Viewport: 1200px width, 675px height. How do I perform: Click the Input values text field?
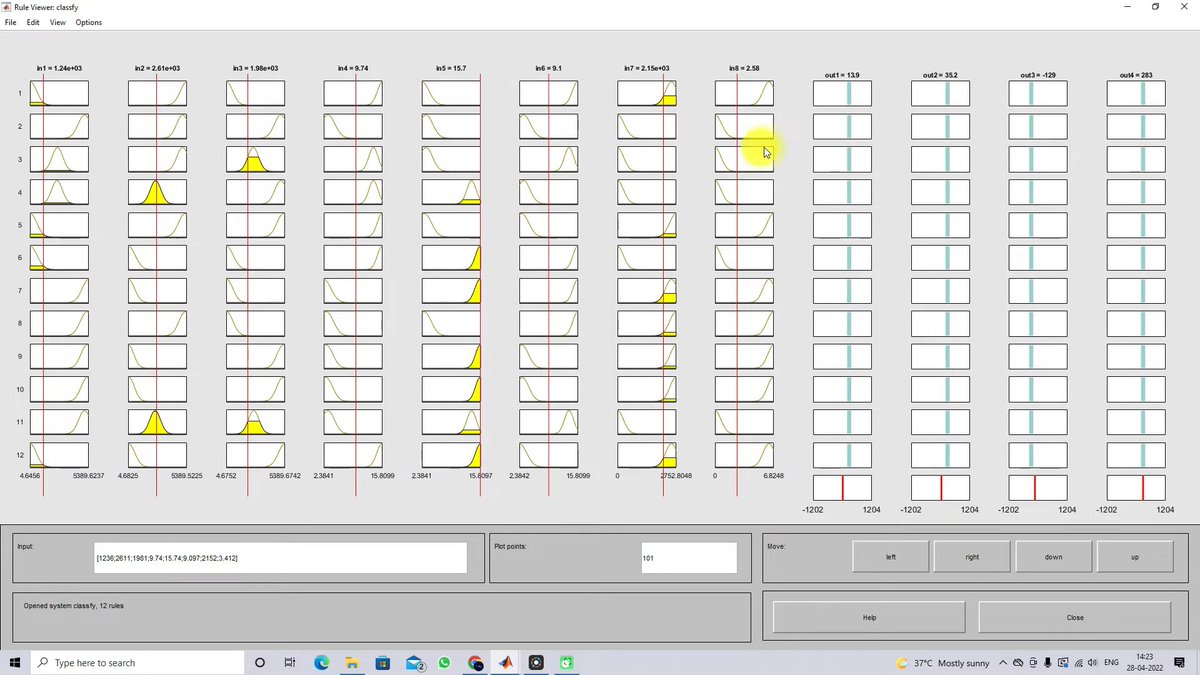point(280,557)
